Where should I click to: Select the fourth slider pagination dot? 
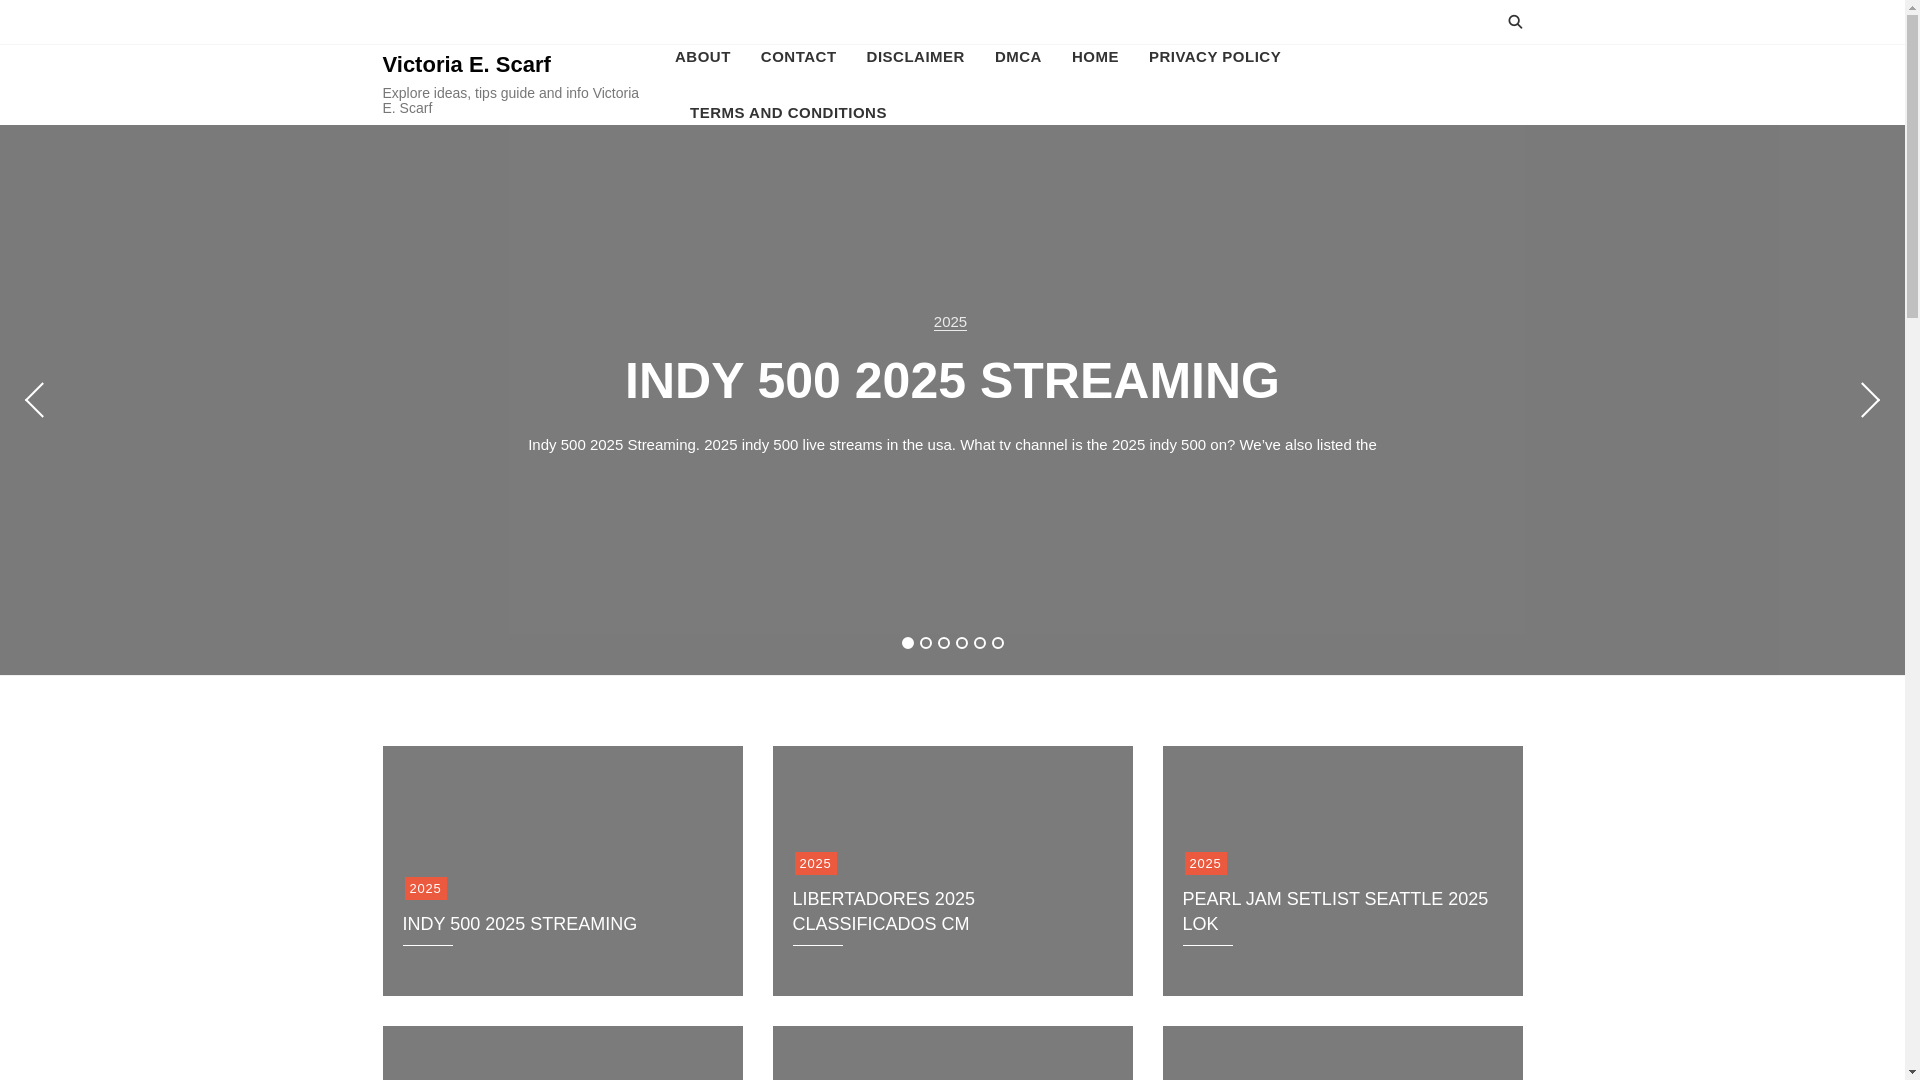(x=962, y=643)
